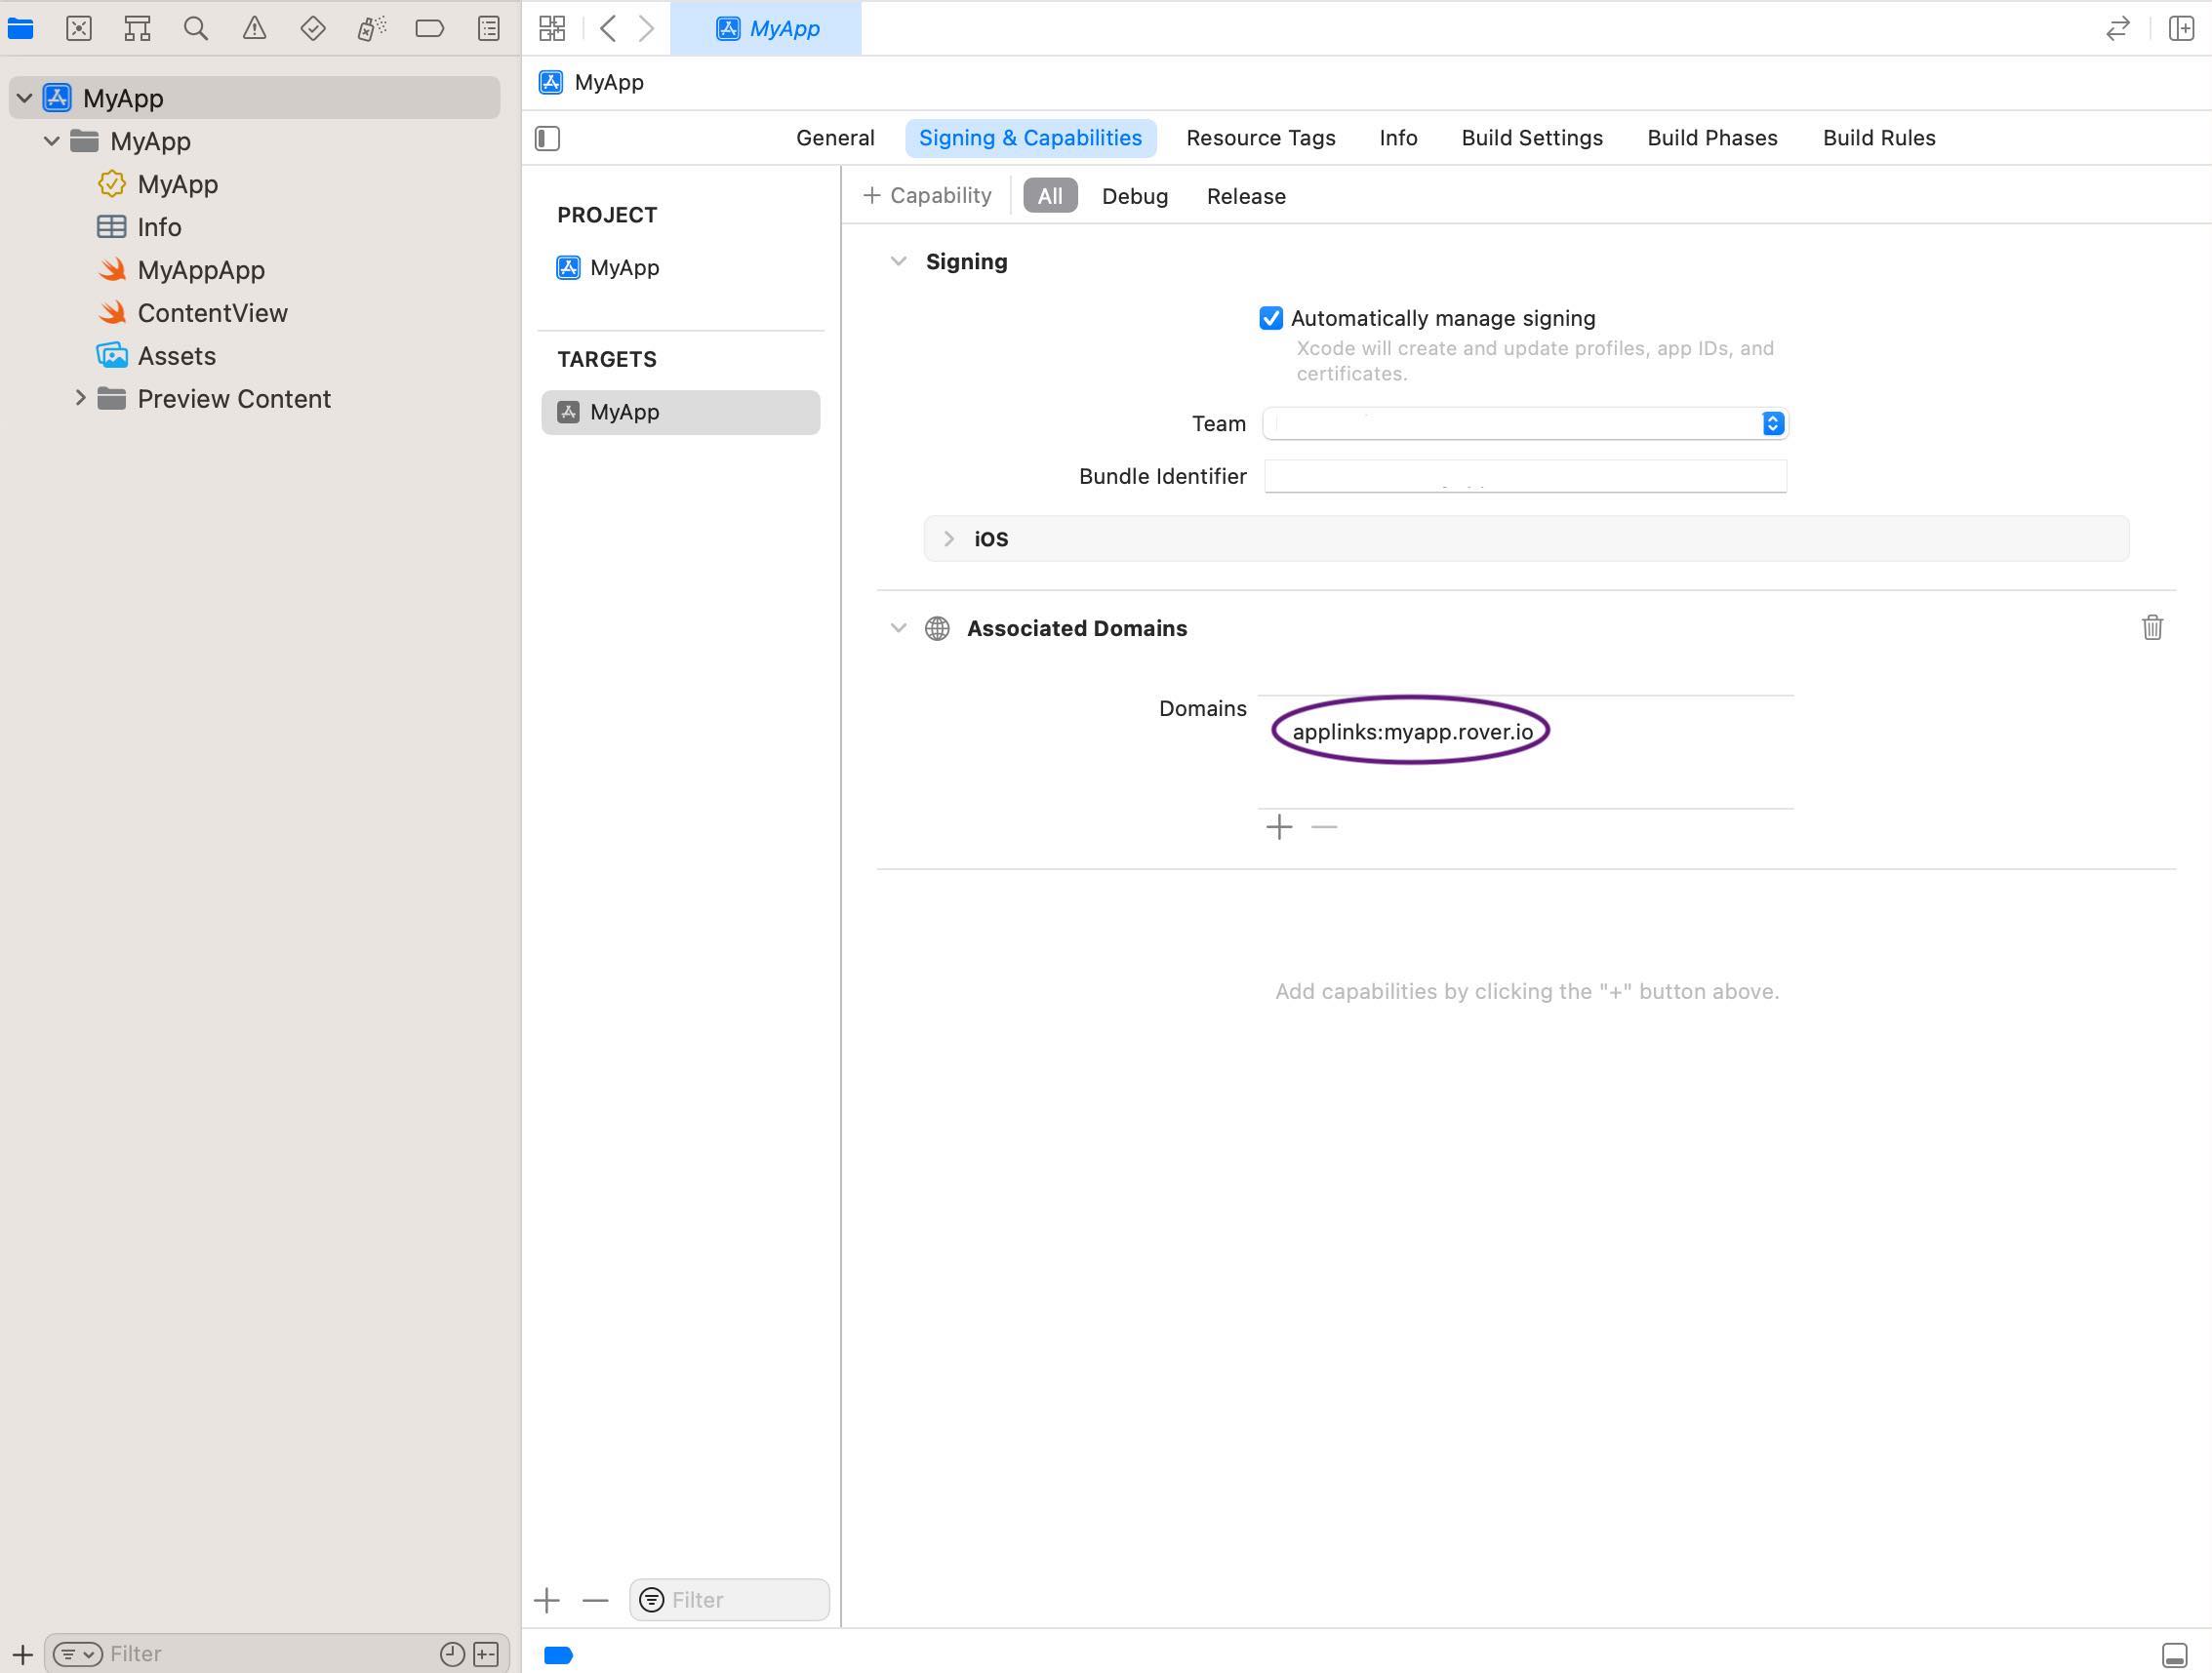Open the Issue navigator warning icon
Screen dimensions: 2212x1673
coord(254,28)
